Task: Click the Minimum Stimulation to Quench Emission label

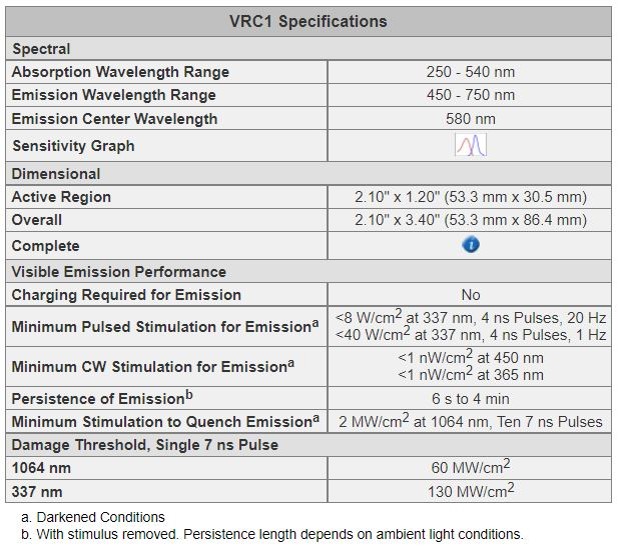Action: pos(166,421)
